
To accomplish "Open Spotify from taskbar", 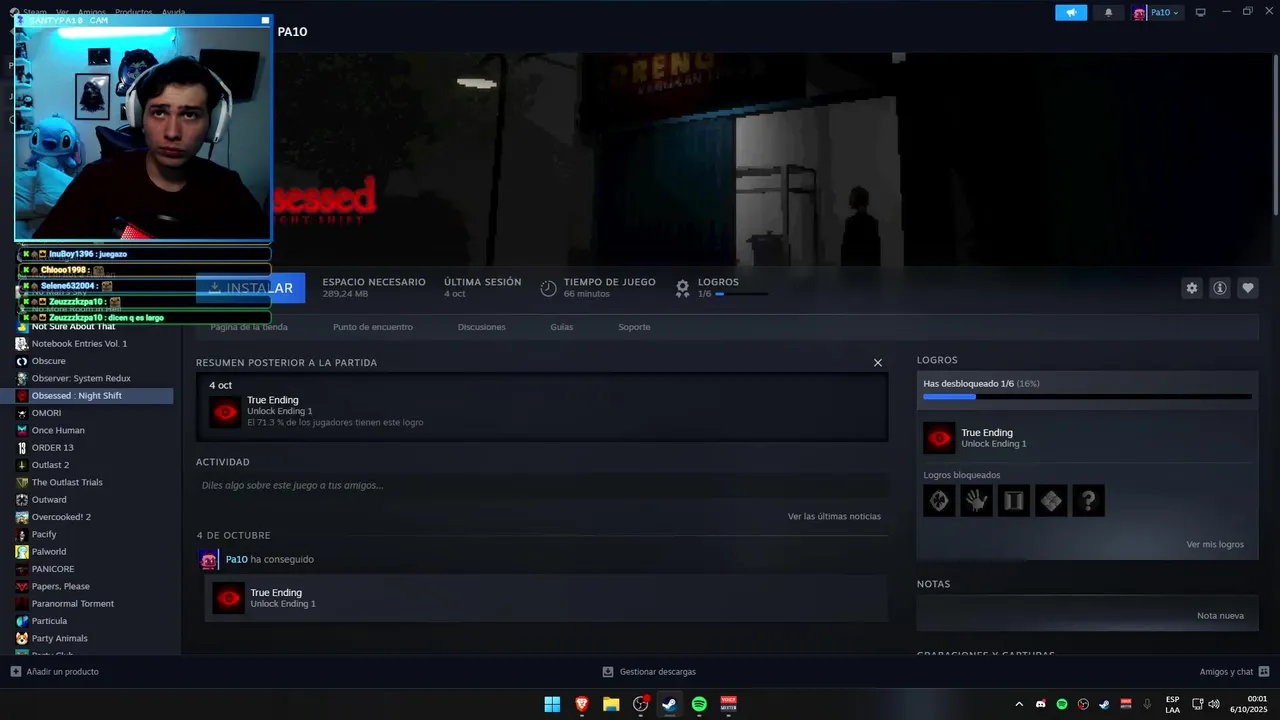I will click(699, 704).
